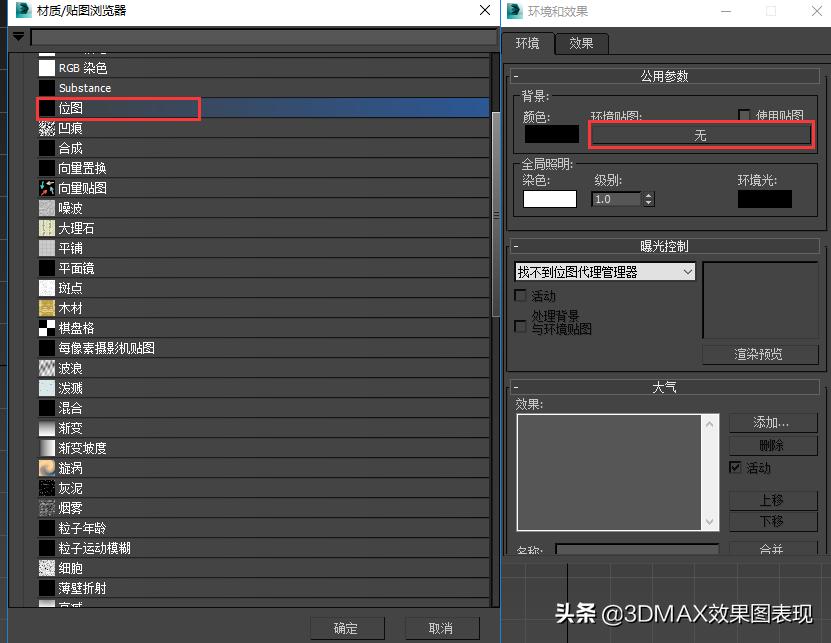Click the 无 environment map button
Viewport: 831px width, 643px height.
click(x=701, y=134)
